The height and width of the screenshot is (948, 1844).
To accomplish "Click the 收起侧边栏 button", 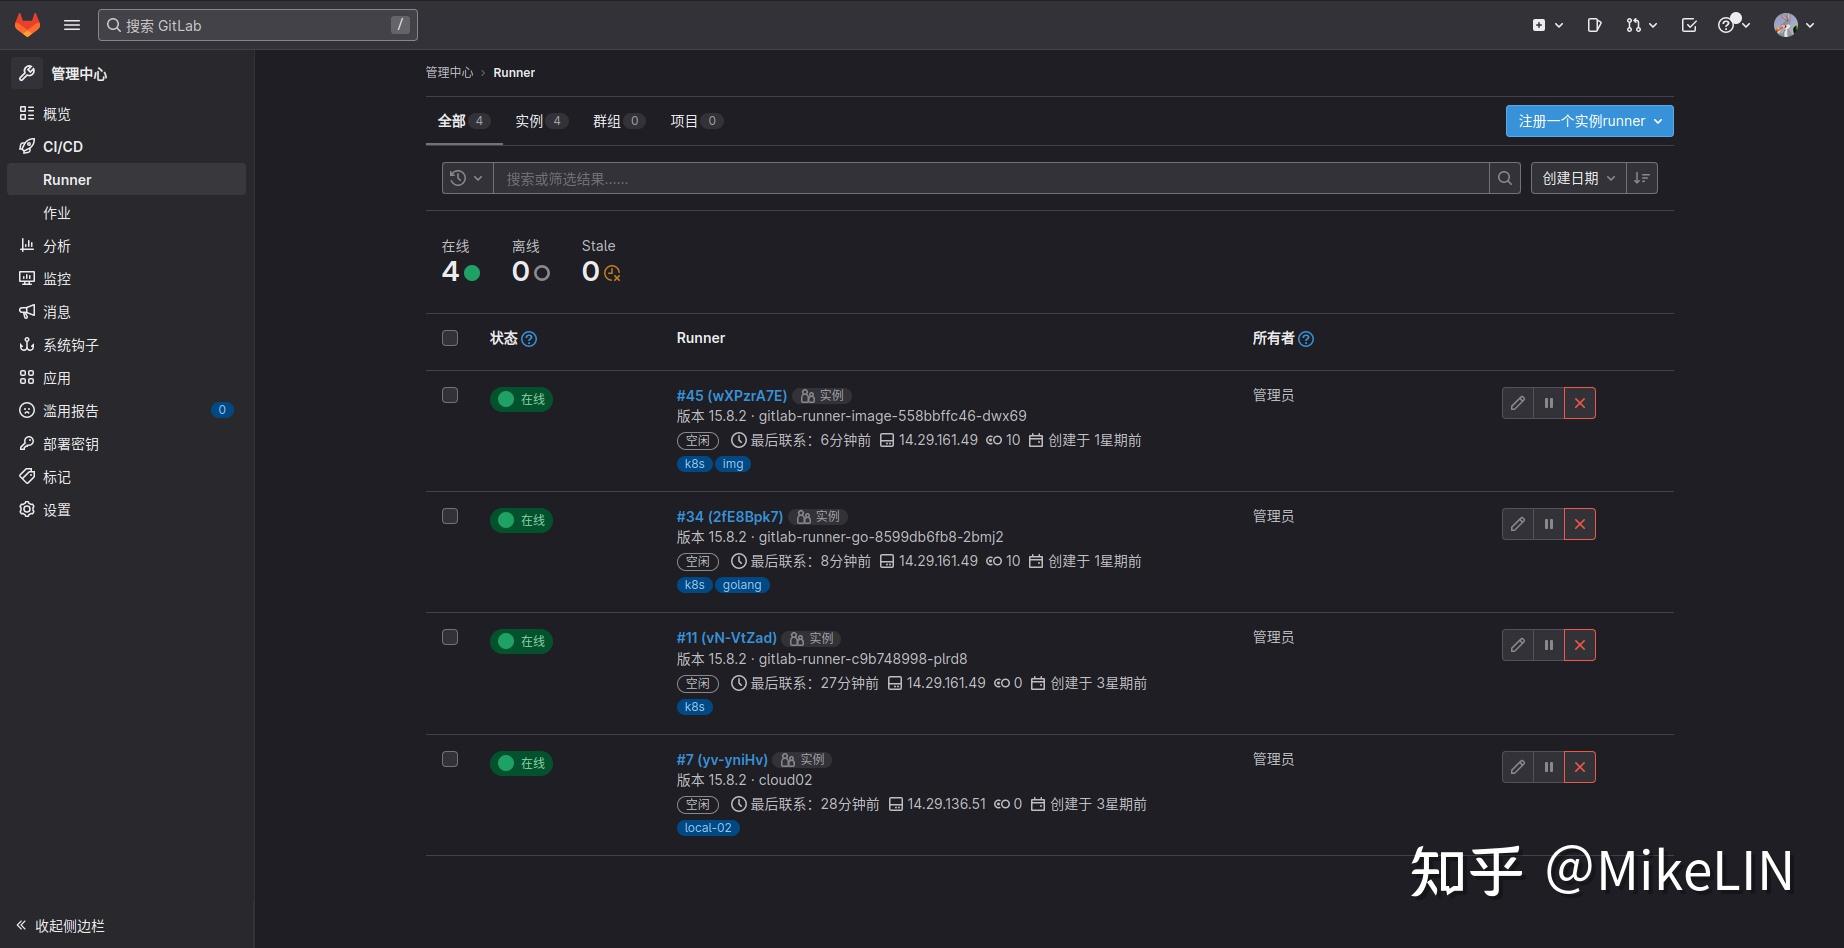I will tap(58, 926).
